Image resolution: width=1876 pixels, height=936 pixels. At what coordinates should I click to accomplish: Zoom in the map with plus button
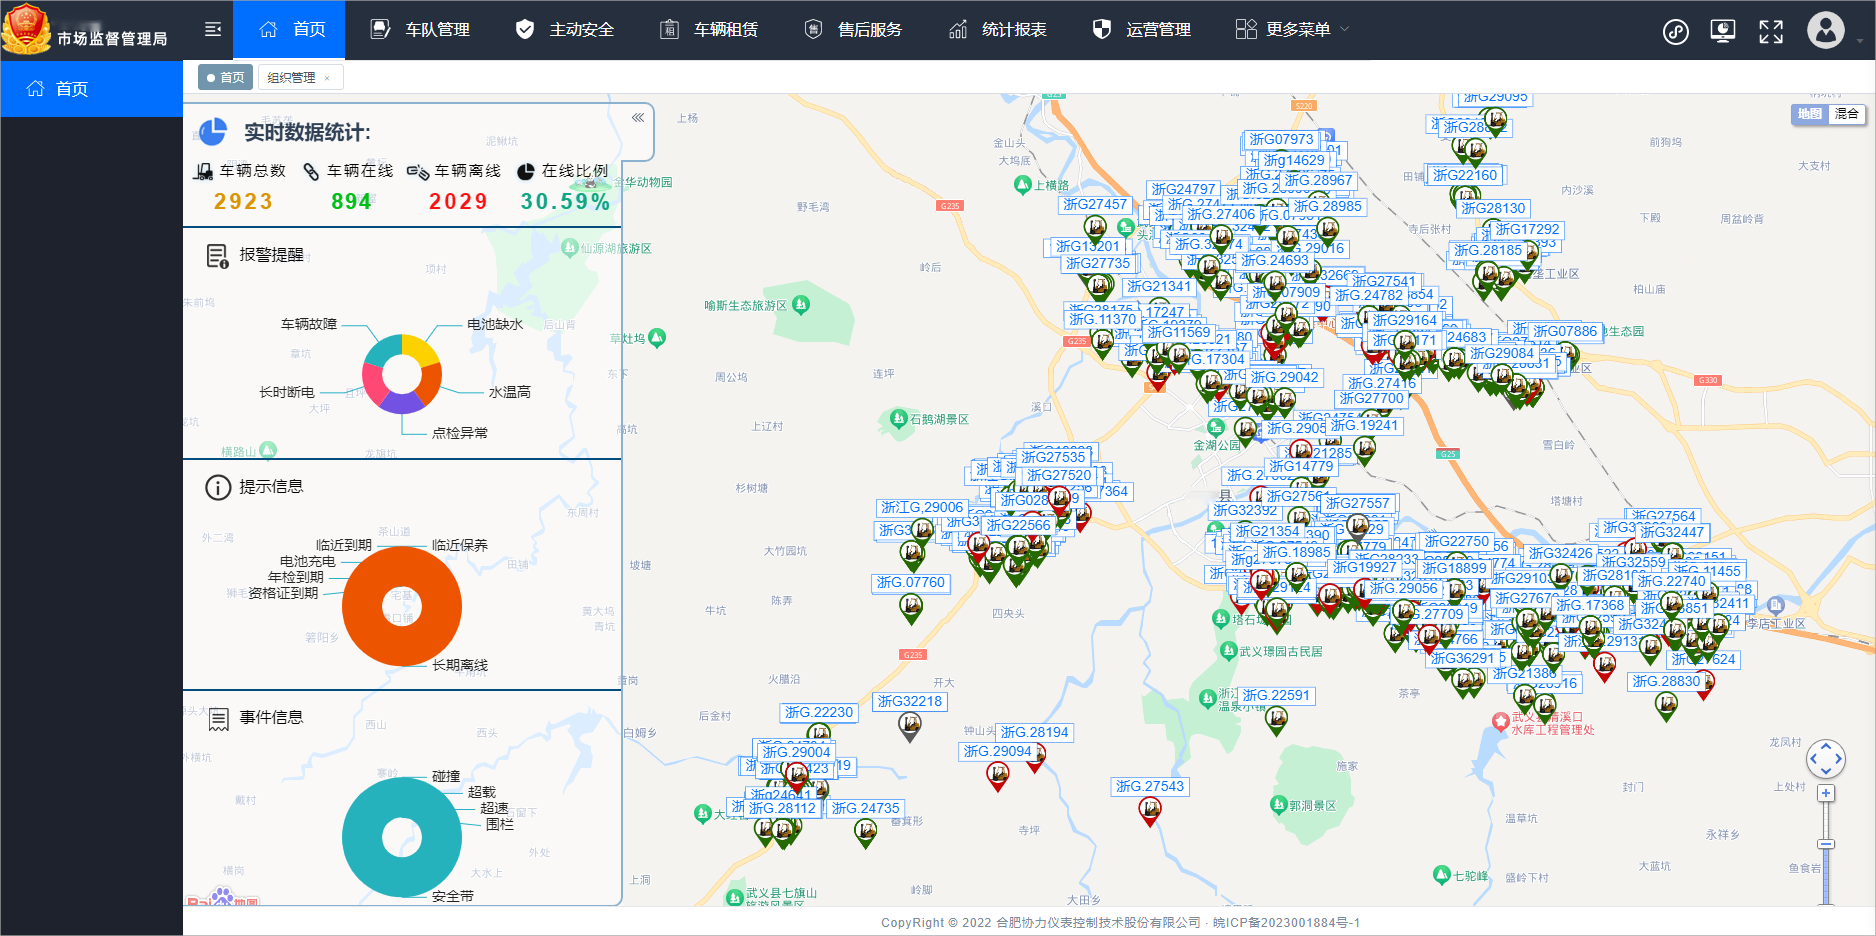point(1826,793)
